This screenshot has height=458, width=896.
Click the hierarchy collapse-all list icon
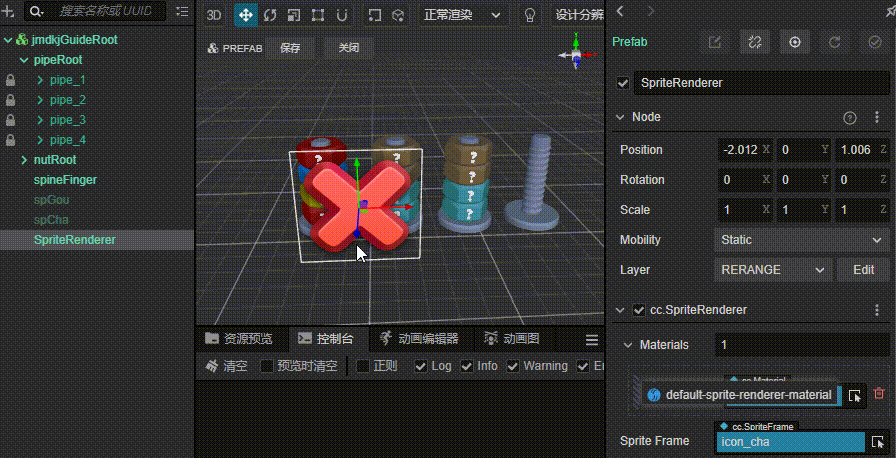[182, 11]
